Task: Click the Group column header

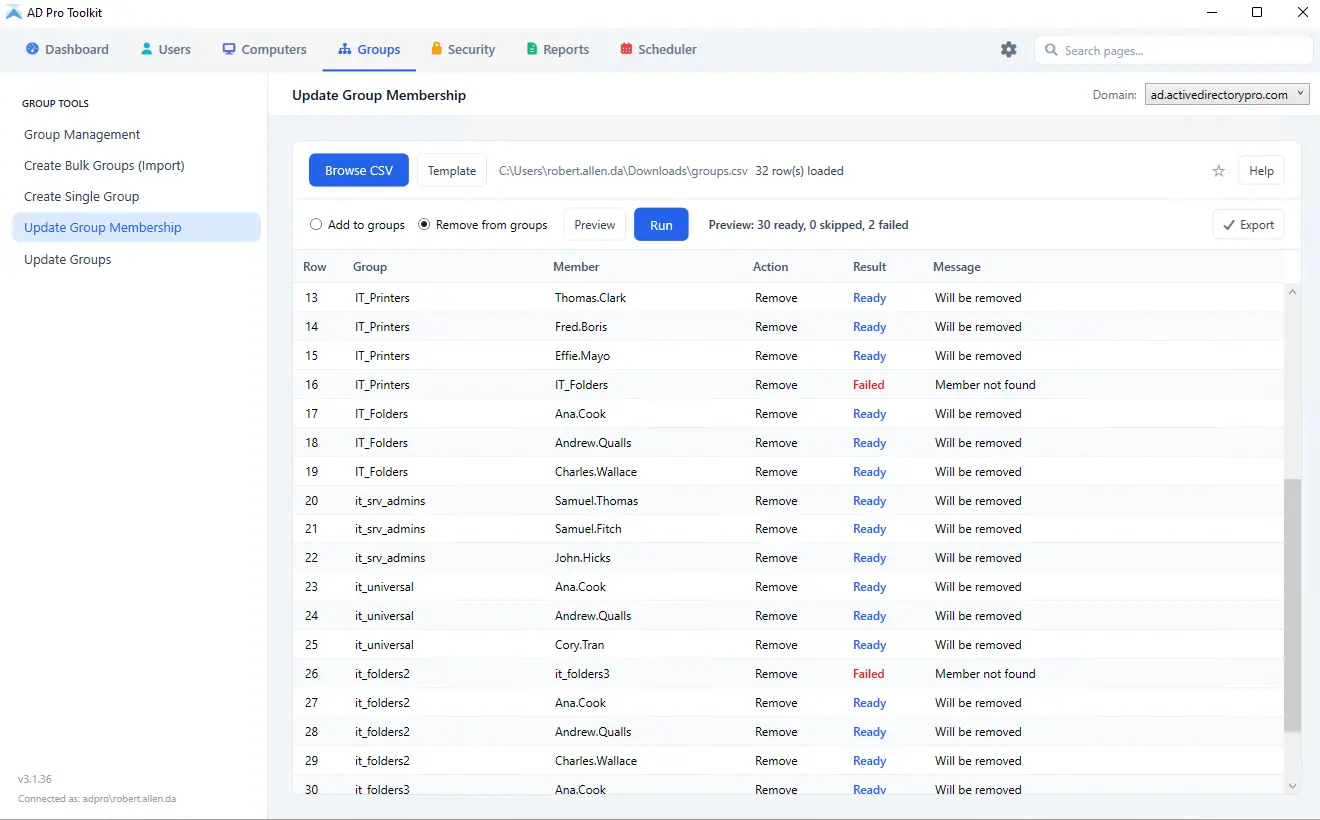Action: click(x=370, y=267)
